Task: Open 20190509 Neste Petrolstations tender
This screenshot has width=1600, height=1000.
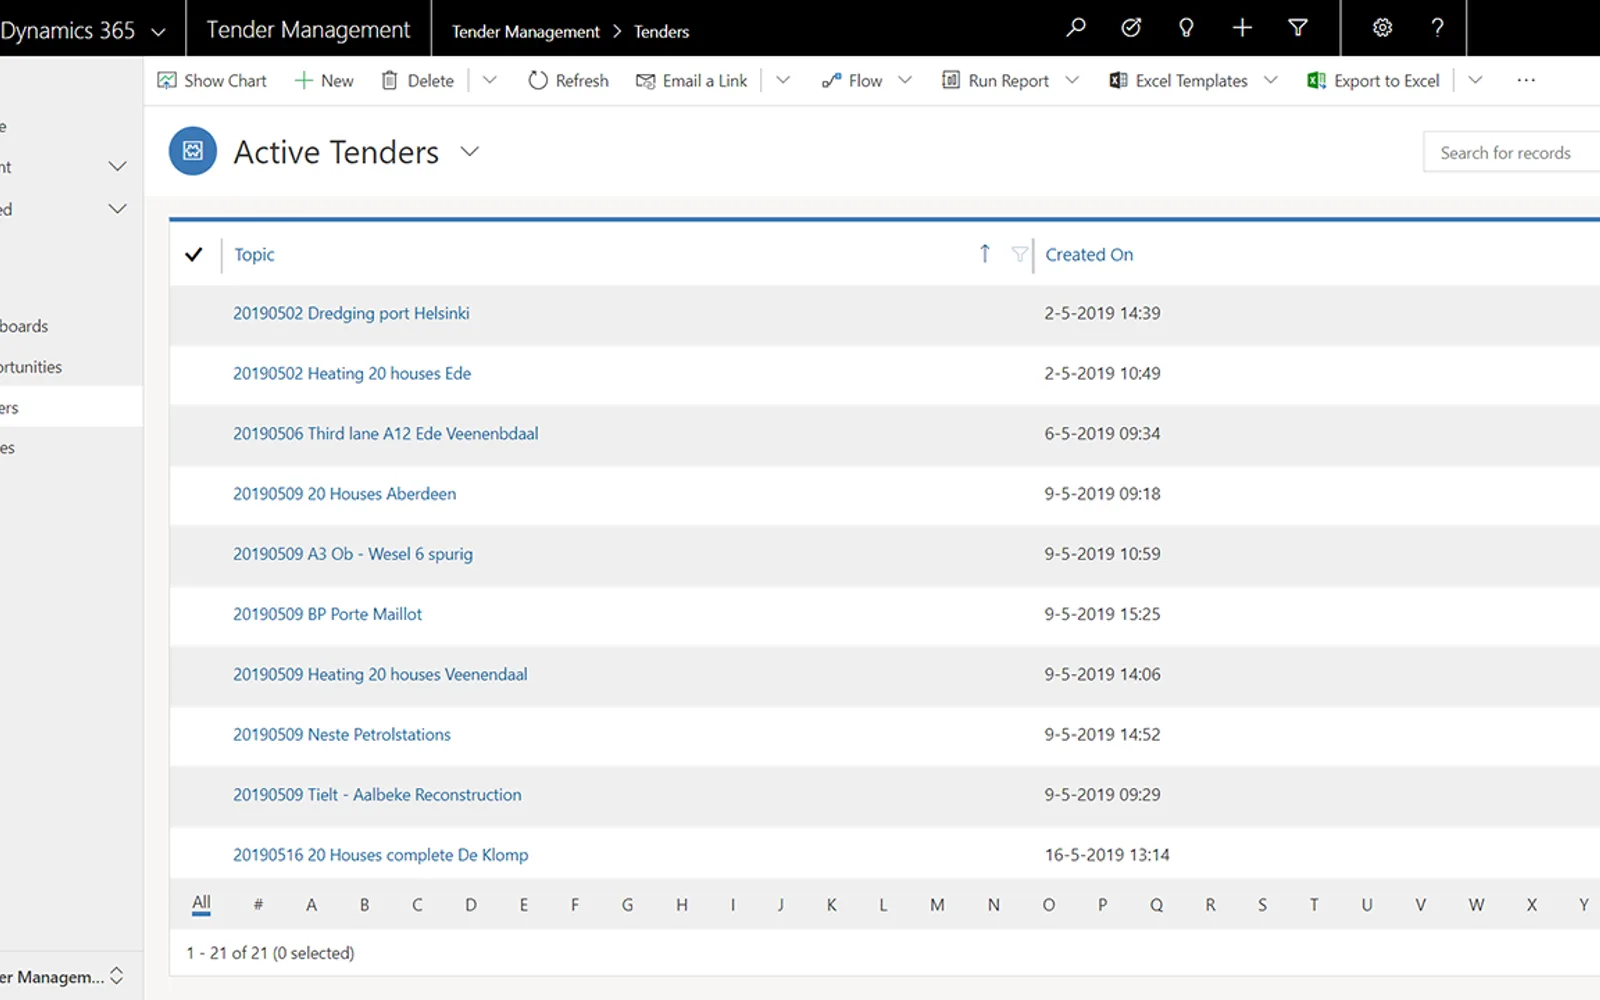Action: tap(342, 734)
